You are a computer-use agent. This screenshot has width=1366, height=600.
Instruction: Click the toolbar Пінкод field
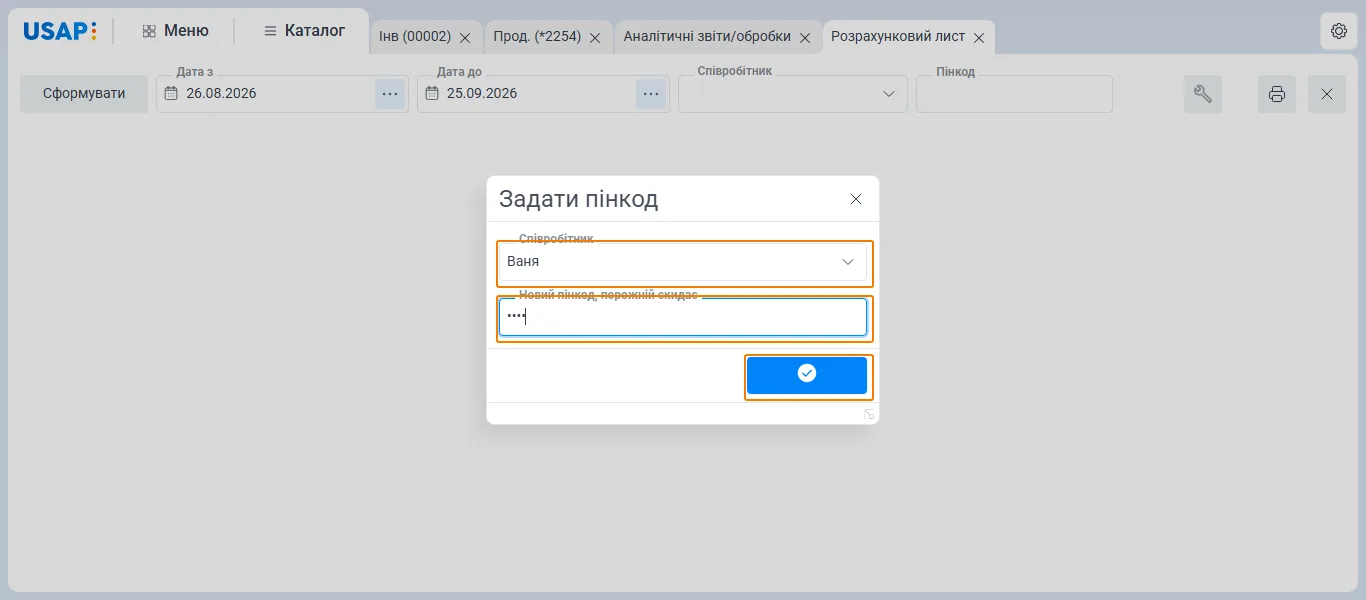click(x=1014, y=94)
